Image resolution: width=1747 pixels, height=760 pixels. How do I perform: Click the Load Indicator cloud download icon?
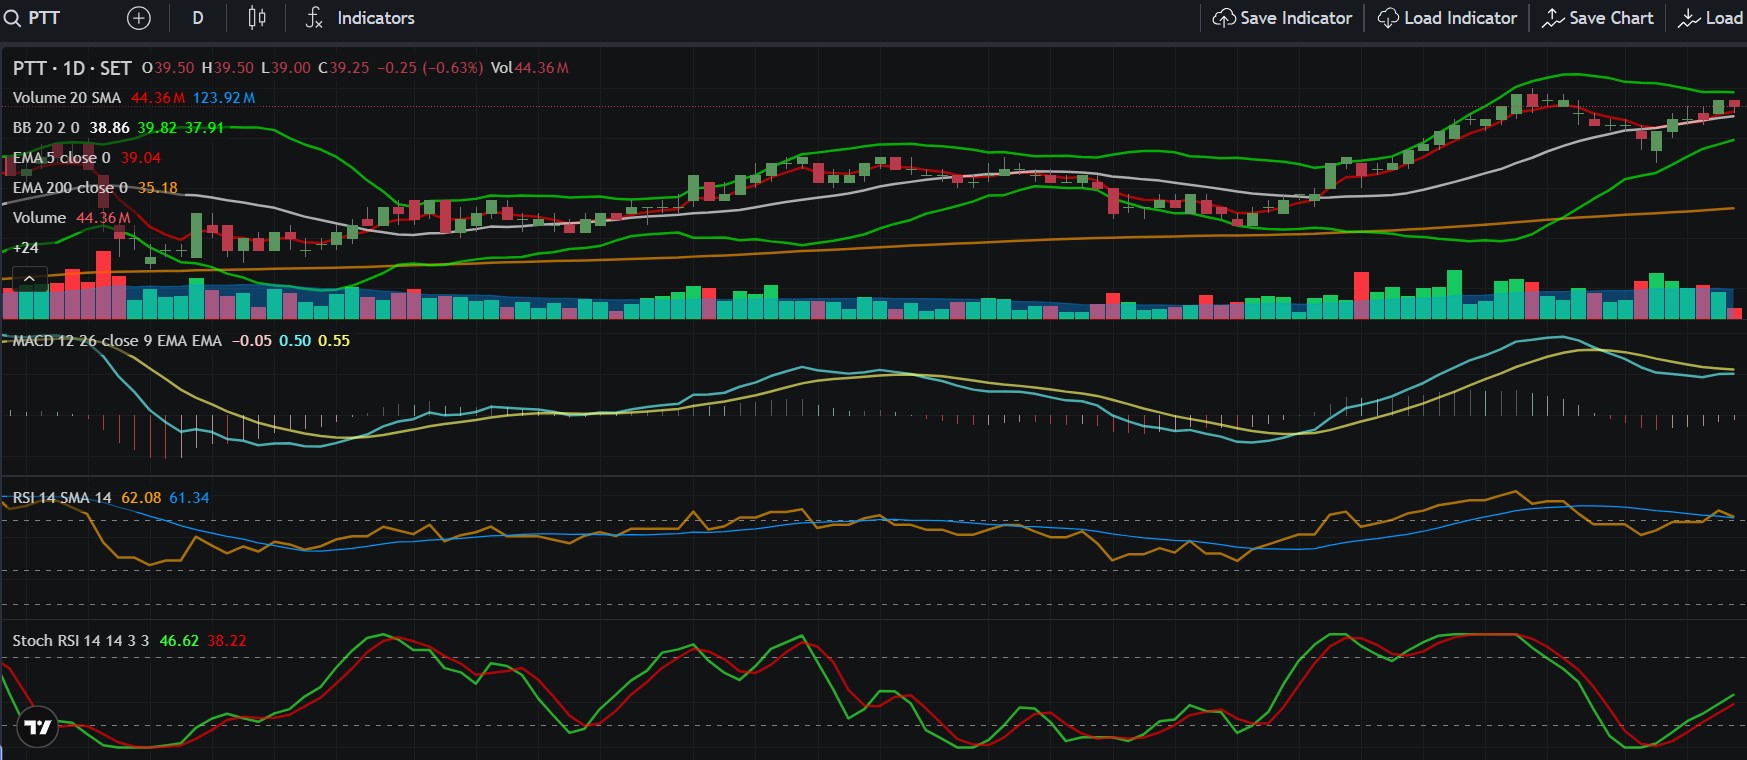tap(1388, 18)
